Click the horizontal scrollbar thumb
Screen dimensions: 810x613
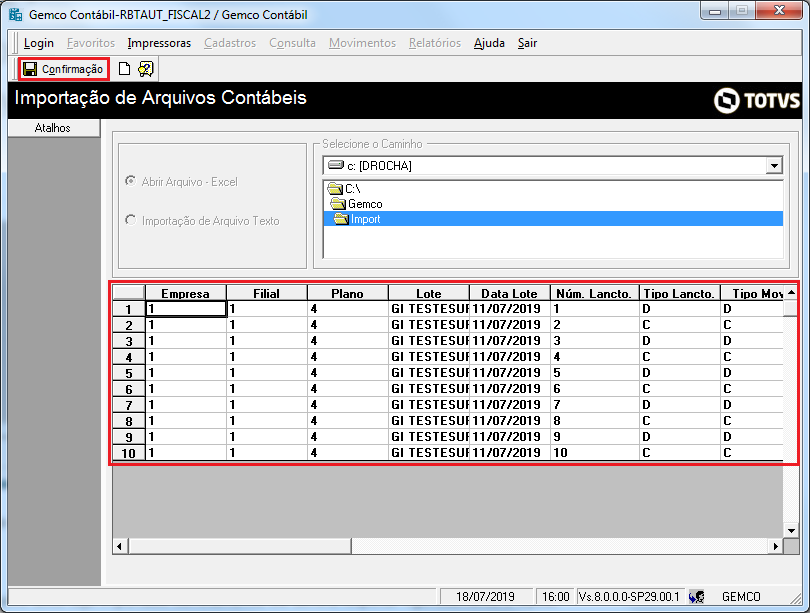pos(240,546)
